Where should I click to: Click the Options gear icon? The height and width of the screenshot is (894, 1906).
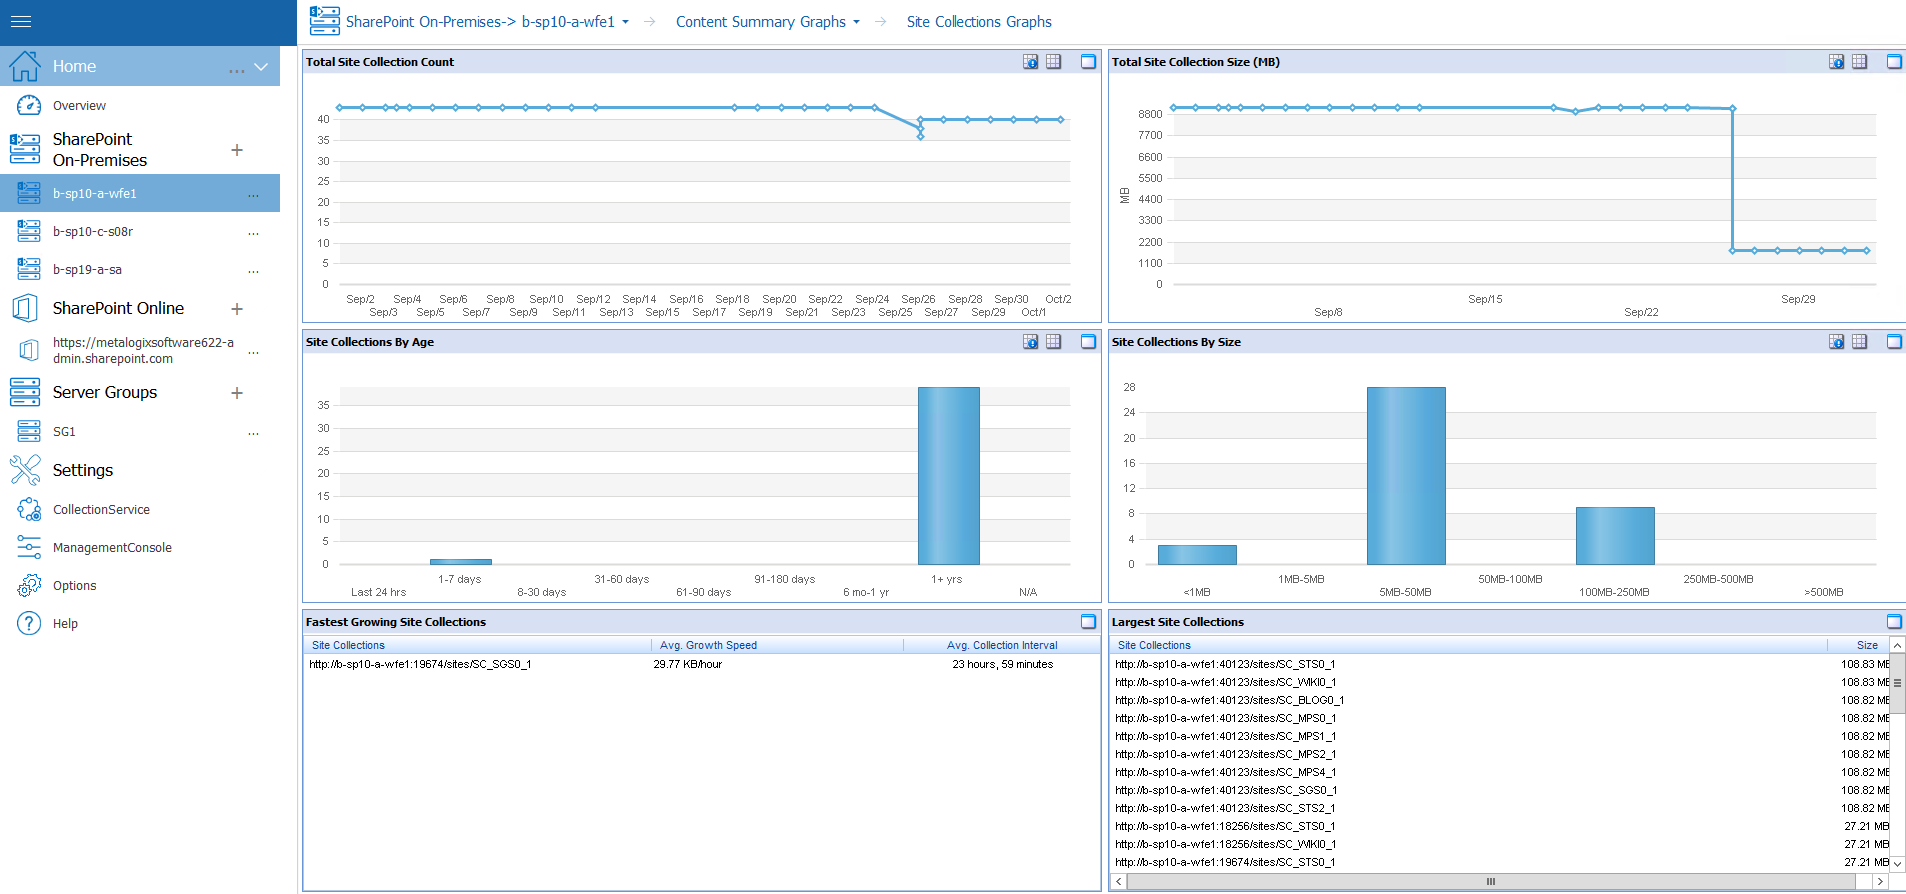point(29,585)
